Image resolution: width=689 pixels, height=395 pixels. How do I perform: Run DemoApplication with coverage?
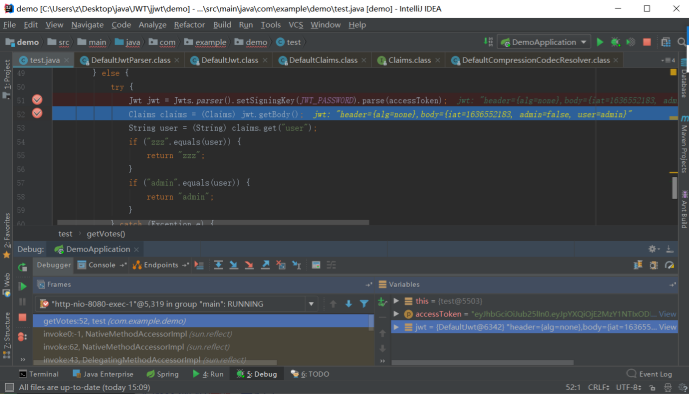tap(631, 42)
